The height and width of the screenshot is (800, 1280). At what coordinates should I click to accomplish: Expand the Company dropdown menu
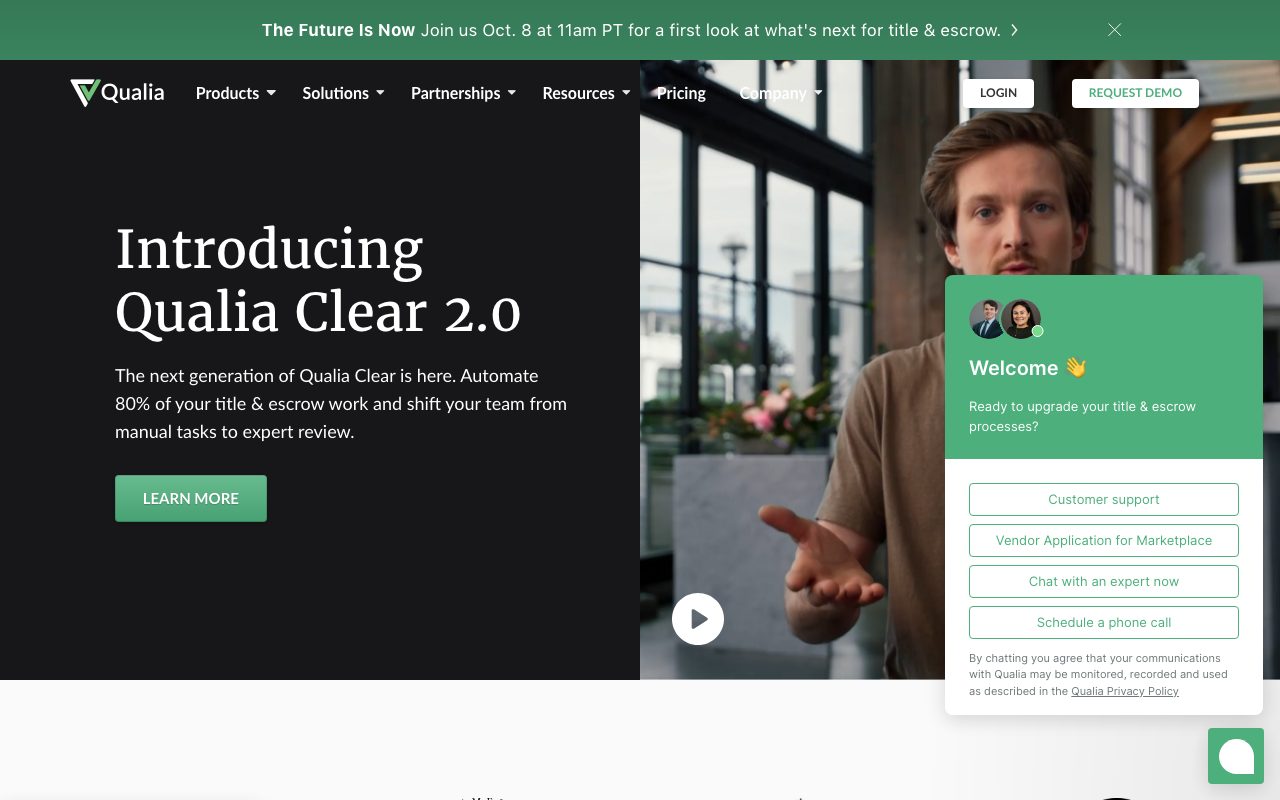point(780,93)
